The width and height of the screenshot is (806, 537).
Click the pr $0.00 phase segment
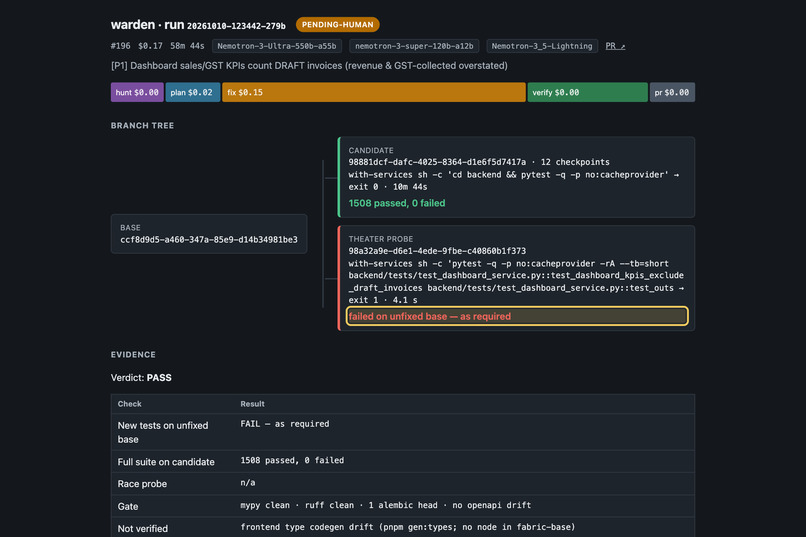click(672, 92)
